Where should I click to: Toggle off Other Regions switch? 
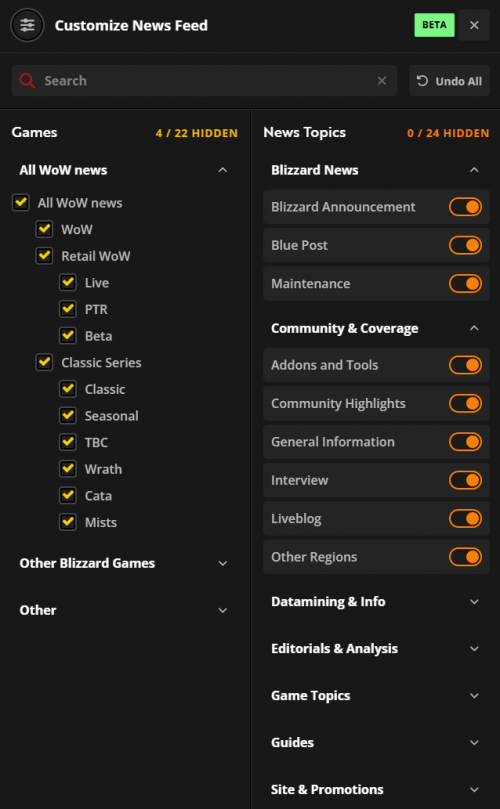coord(465,557)
